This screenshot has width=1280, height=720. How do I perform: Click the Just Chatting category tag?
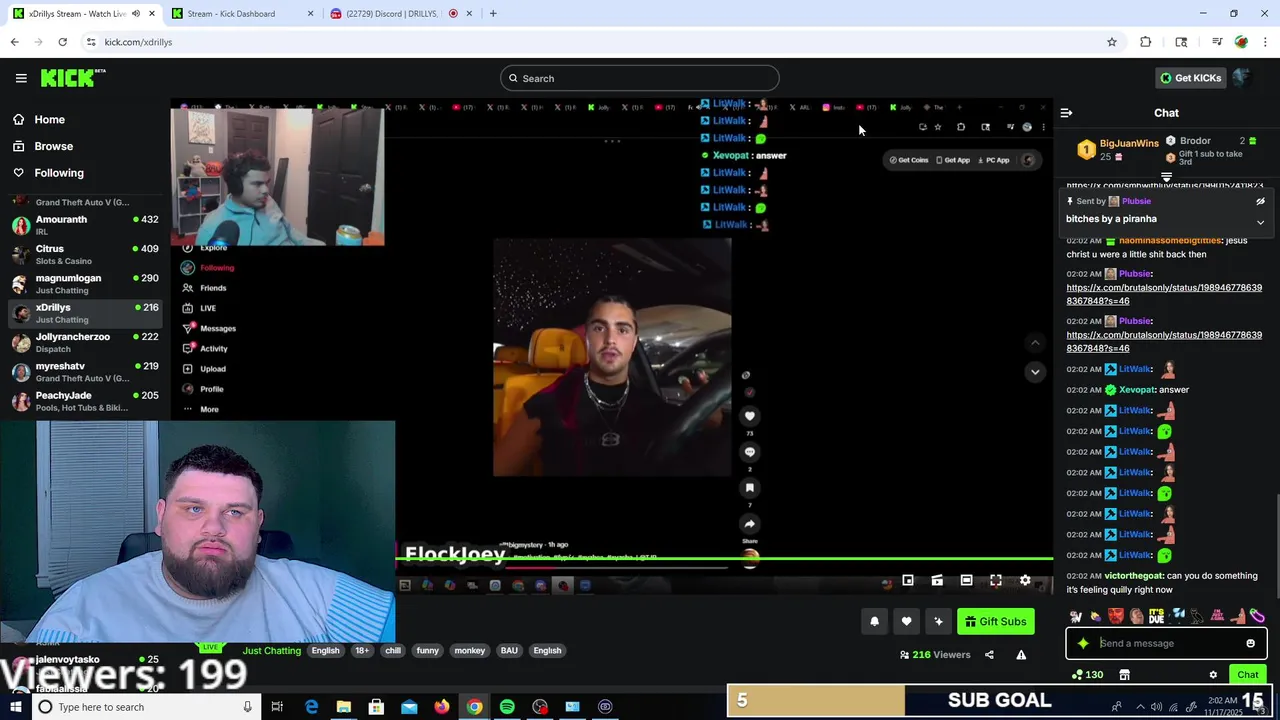[x=271, y=651]
